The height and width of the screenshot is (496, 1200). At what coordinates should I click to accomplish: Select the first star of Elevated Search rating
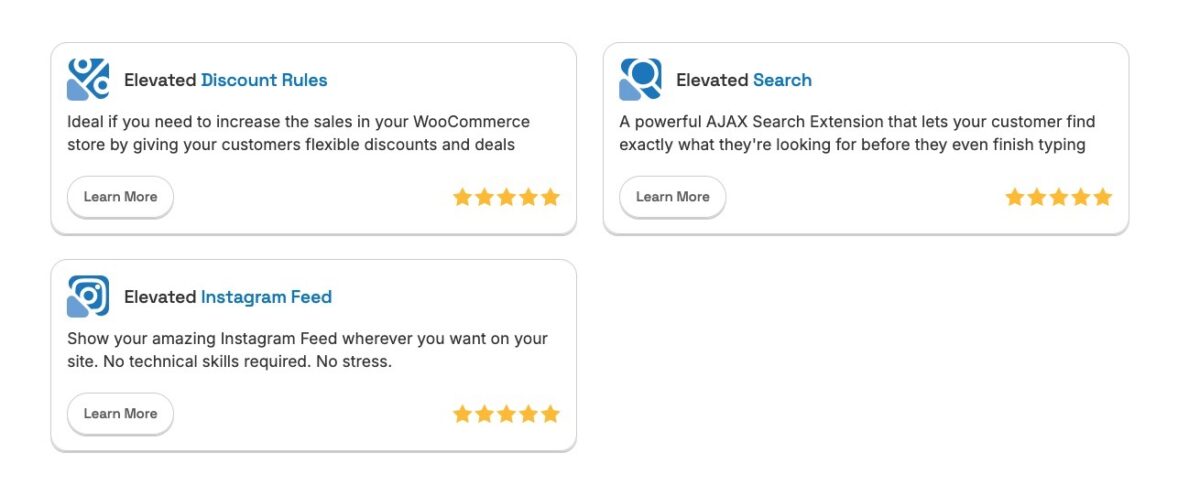click(x=1014, y=197)
